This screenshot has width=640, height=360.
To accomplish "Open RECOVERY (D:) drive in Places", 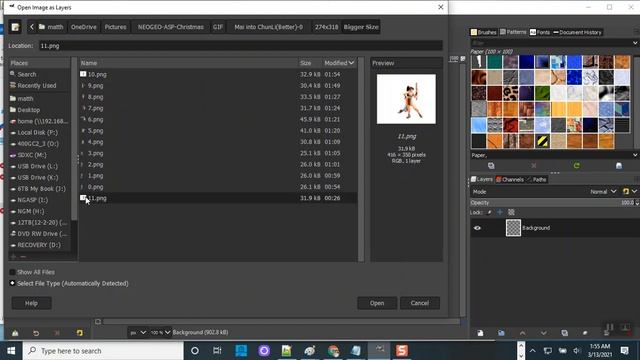I will coord(39,245).
